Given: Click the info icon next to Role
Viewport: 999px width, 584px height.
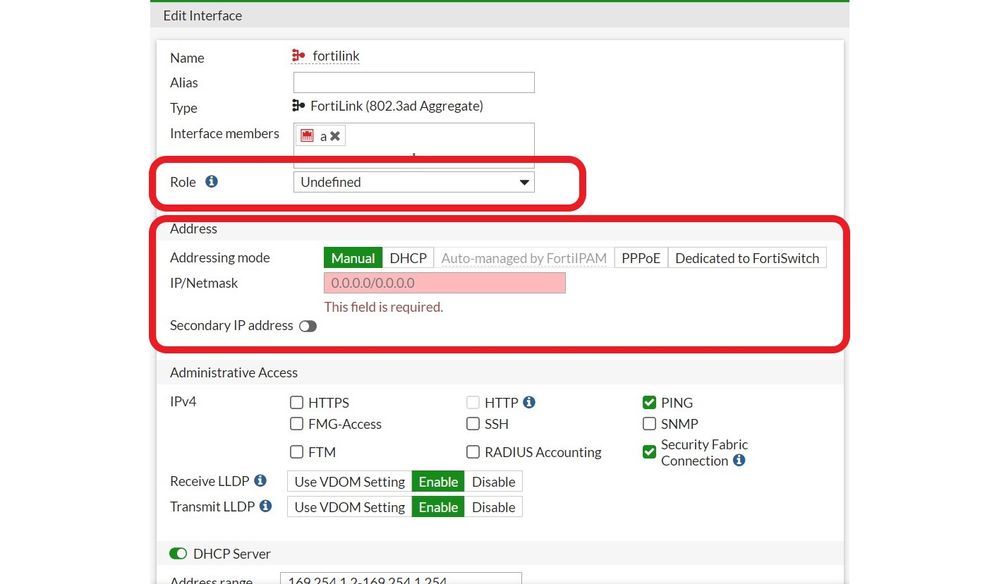Looking at the screenshot, I should pos(212,182).
